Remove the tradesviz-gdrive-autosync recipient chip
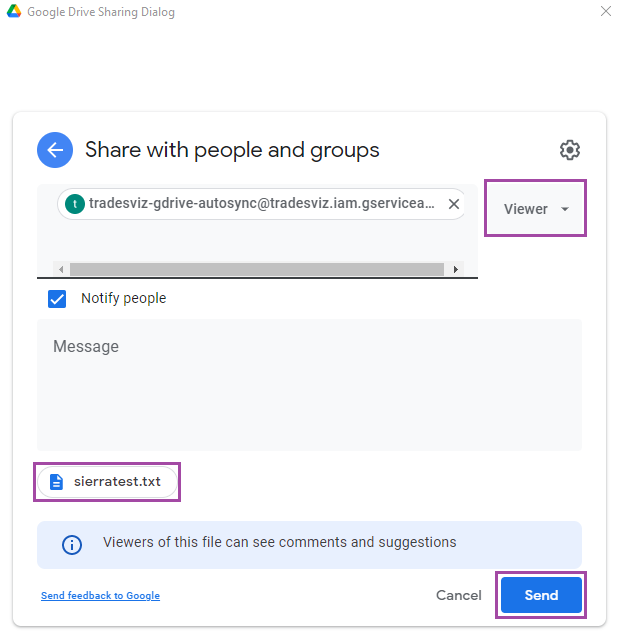 453,204
